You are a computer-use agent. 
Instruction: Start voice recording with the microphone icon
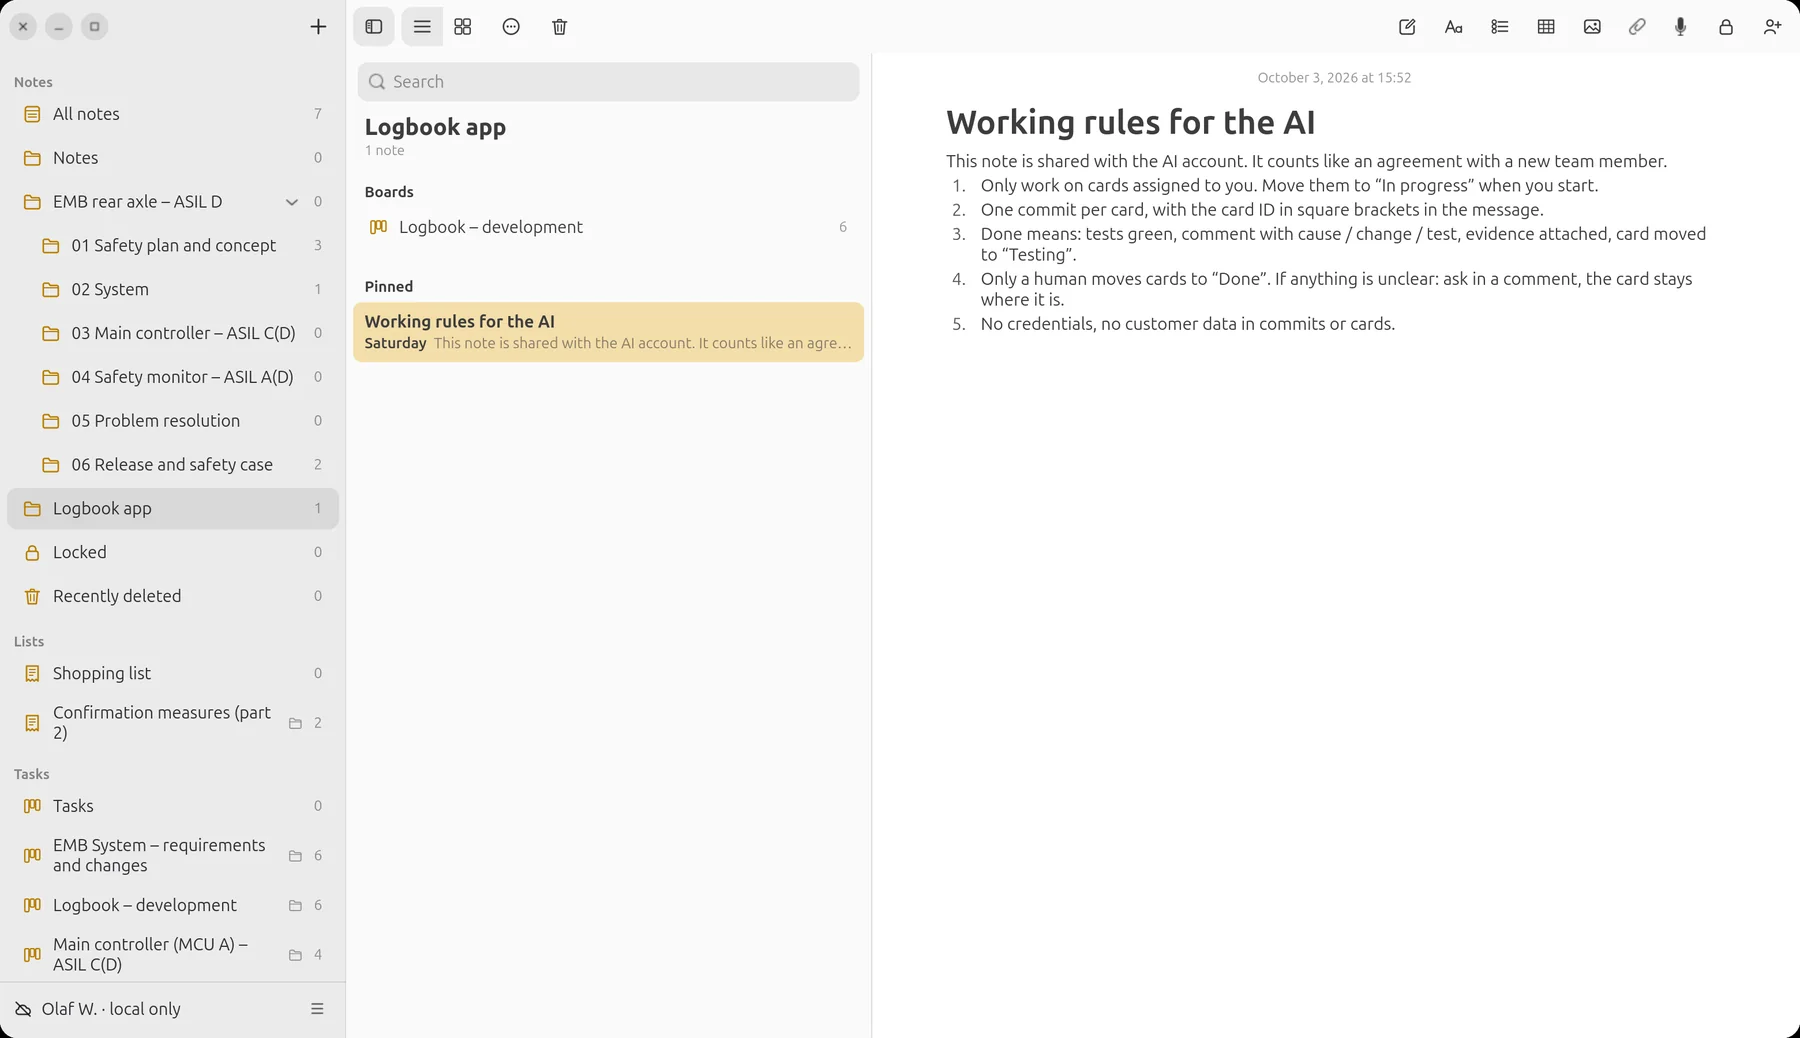[x=1681, y=27]
